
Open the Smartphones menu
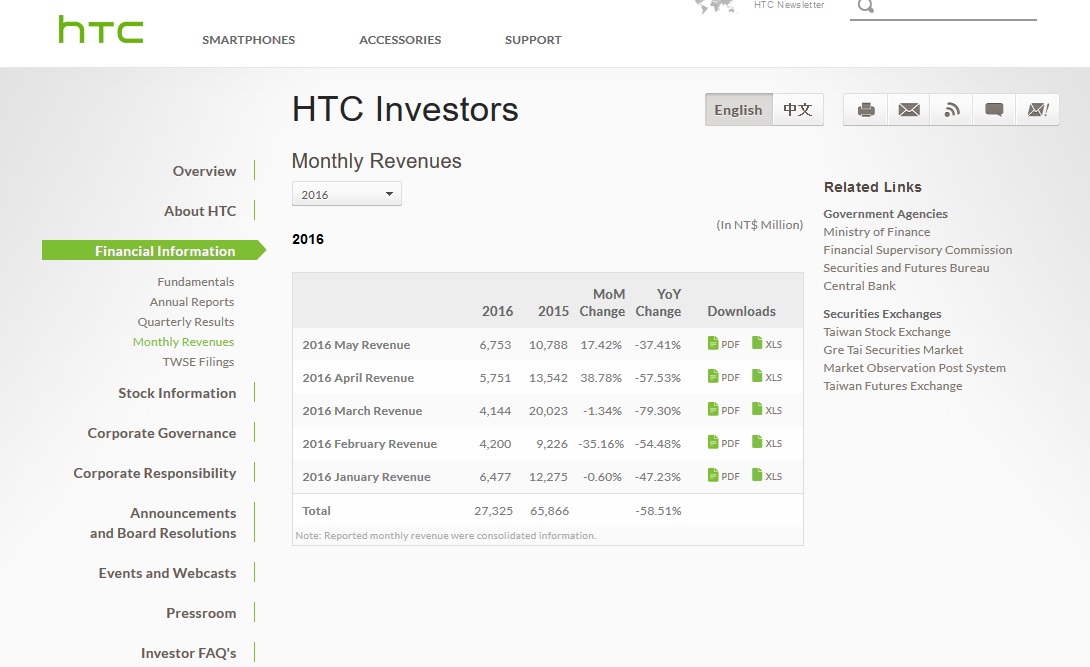pos(248,40)
